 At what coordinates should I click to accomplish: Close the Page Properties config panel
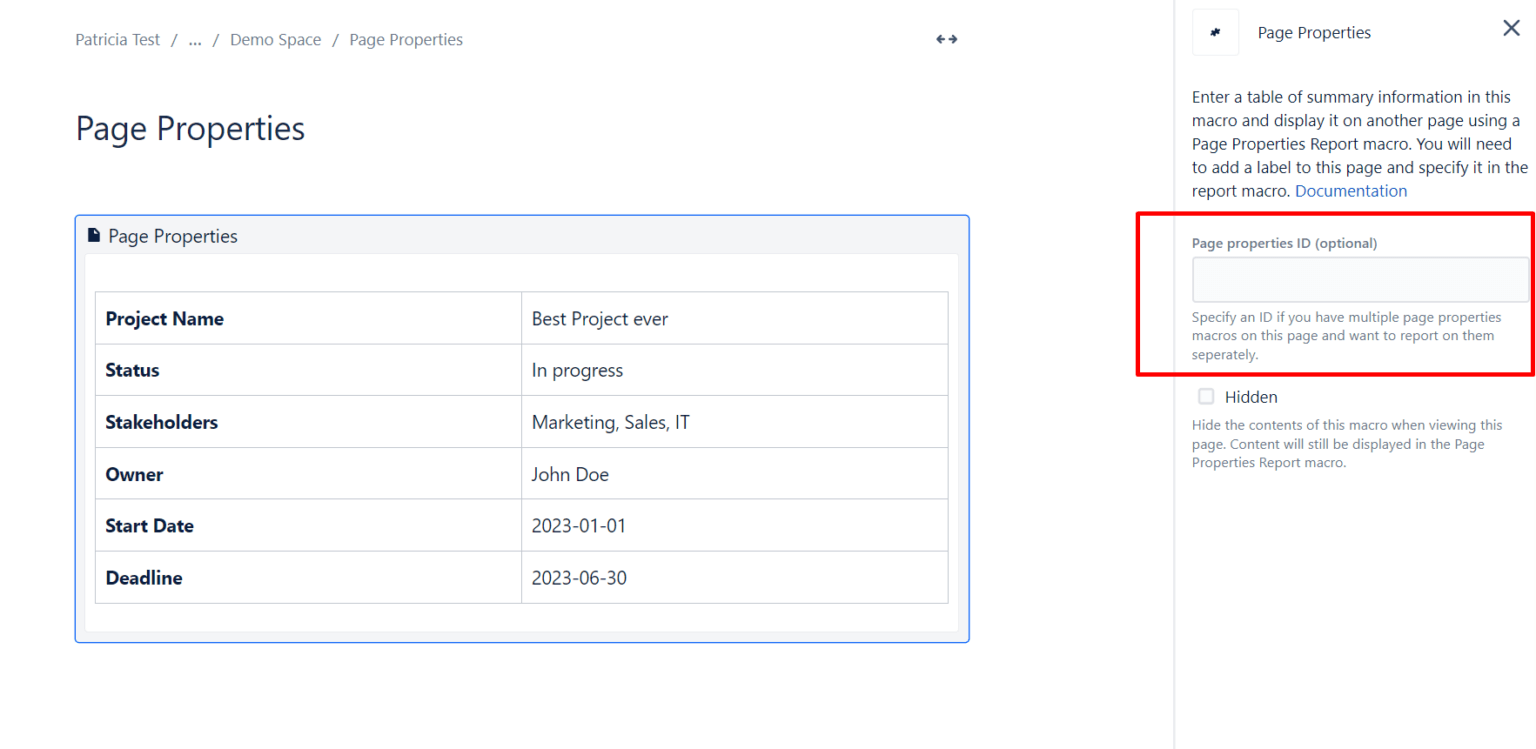(1510, 28)
